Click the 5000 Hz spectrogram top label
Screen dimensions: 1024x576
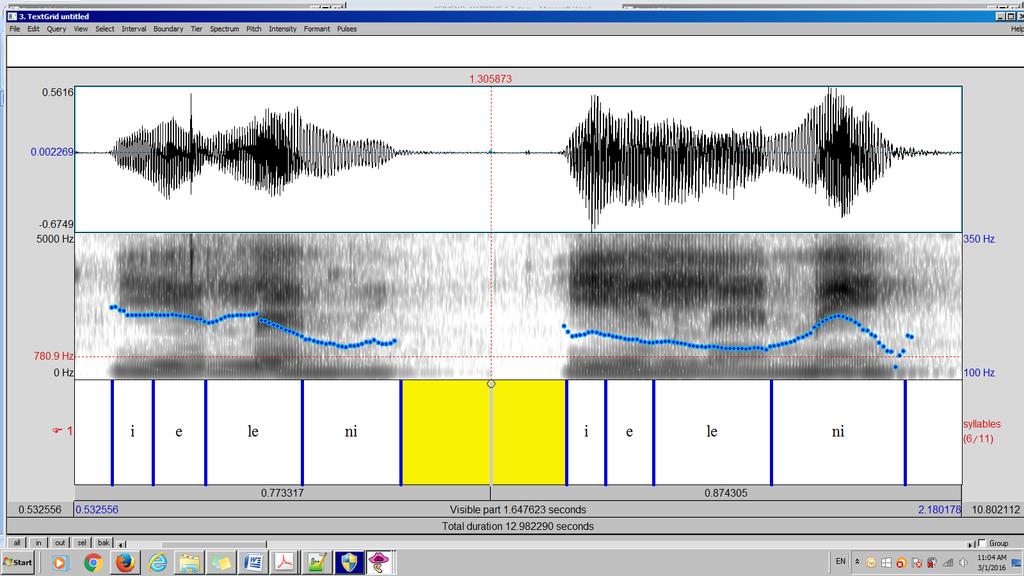tap(55, 239)
